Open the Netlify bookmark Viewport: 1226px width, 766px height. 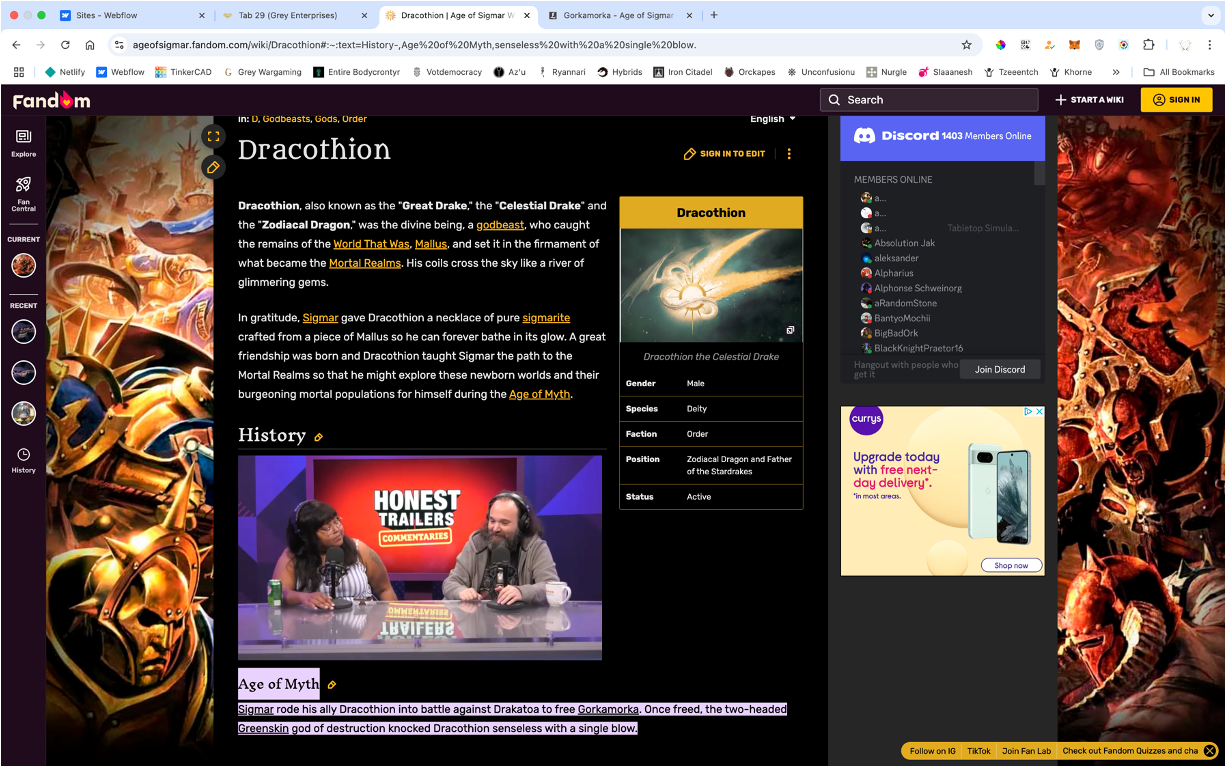click(x=65, y=72)
